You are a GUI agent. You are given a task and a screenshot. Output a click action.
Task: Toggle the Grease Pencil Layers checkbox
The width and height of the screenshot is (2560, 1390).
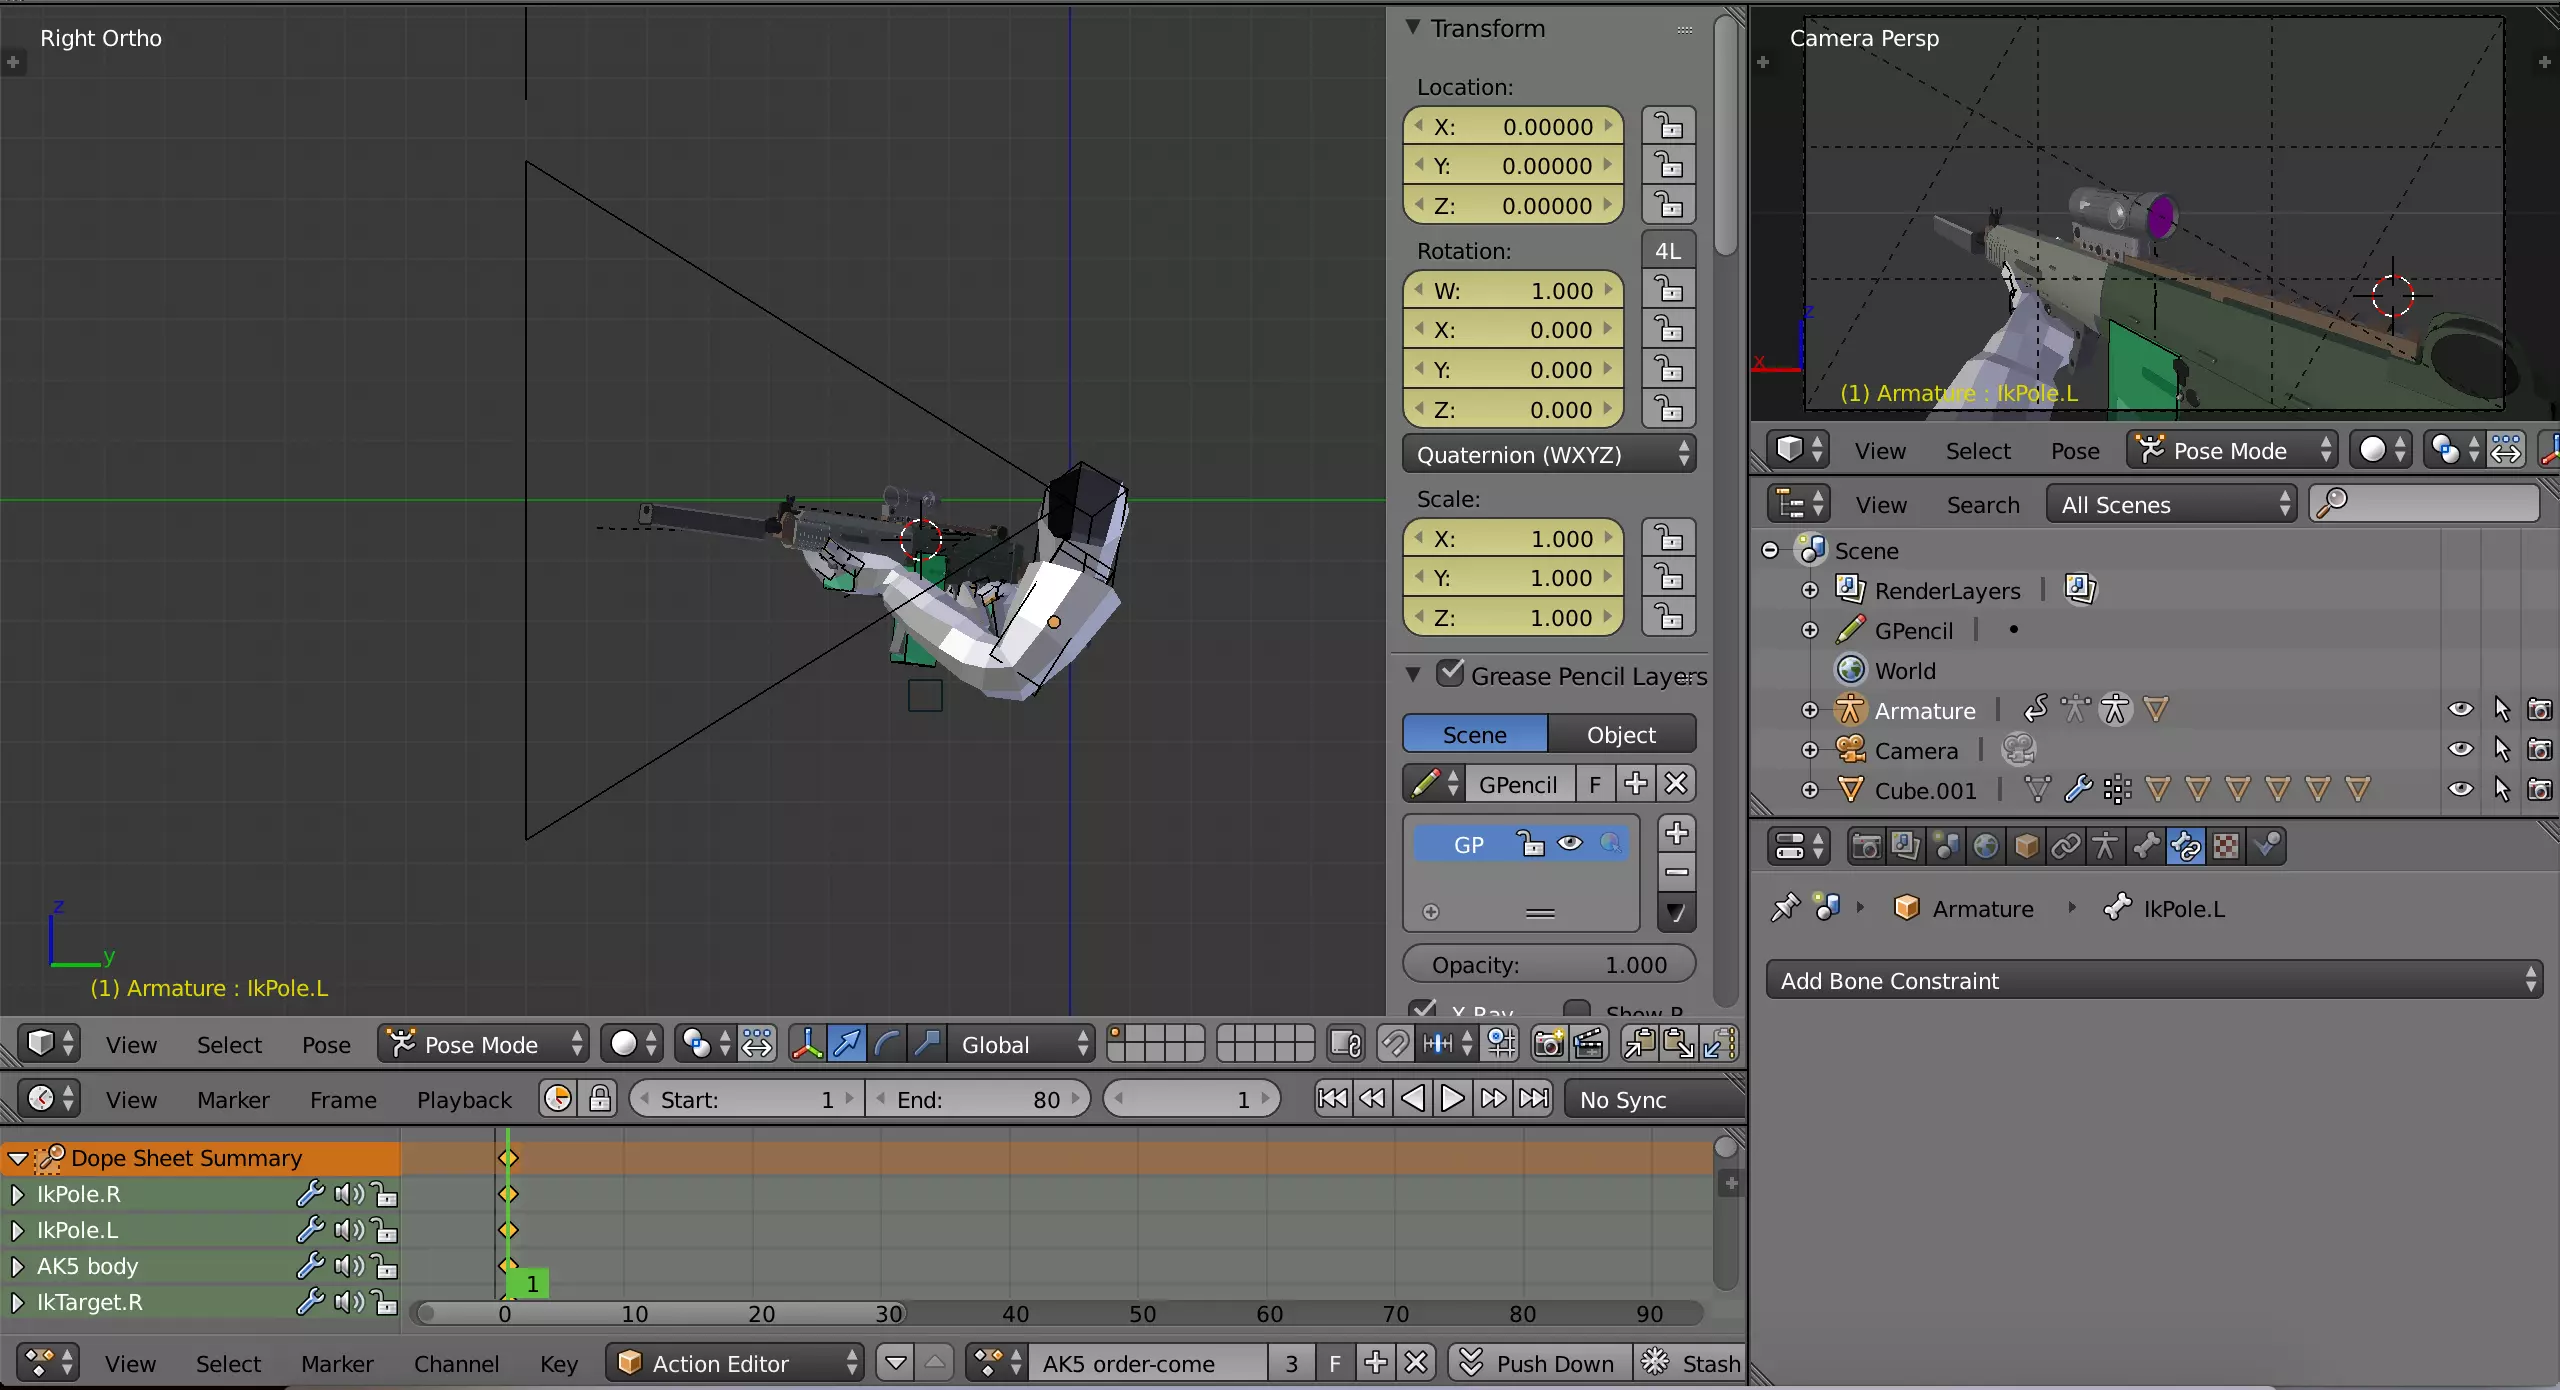point(1450,674)
